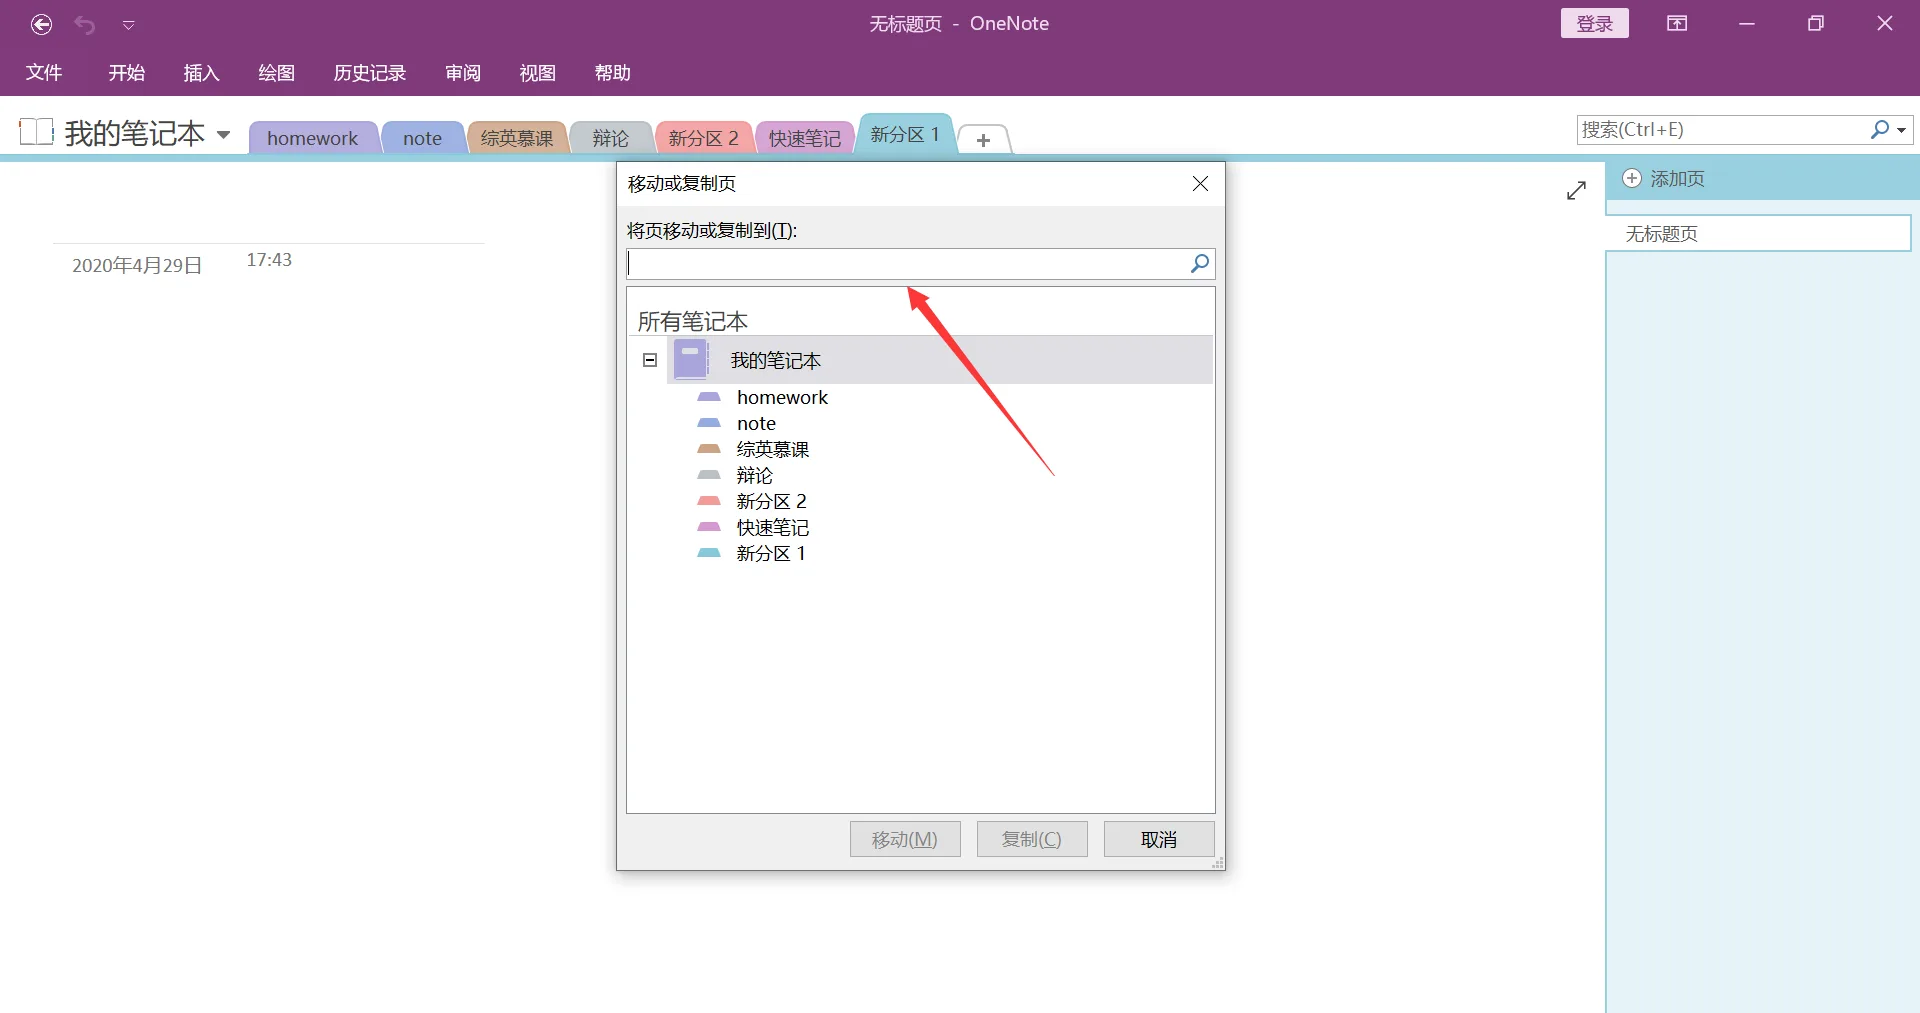The height and width of the screenshot is (1013, 1920).
Task: Open the 视图 ribbon tab
Action: coord(537,73)
